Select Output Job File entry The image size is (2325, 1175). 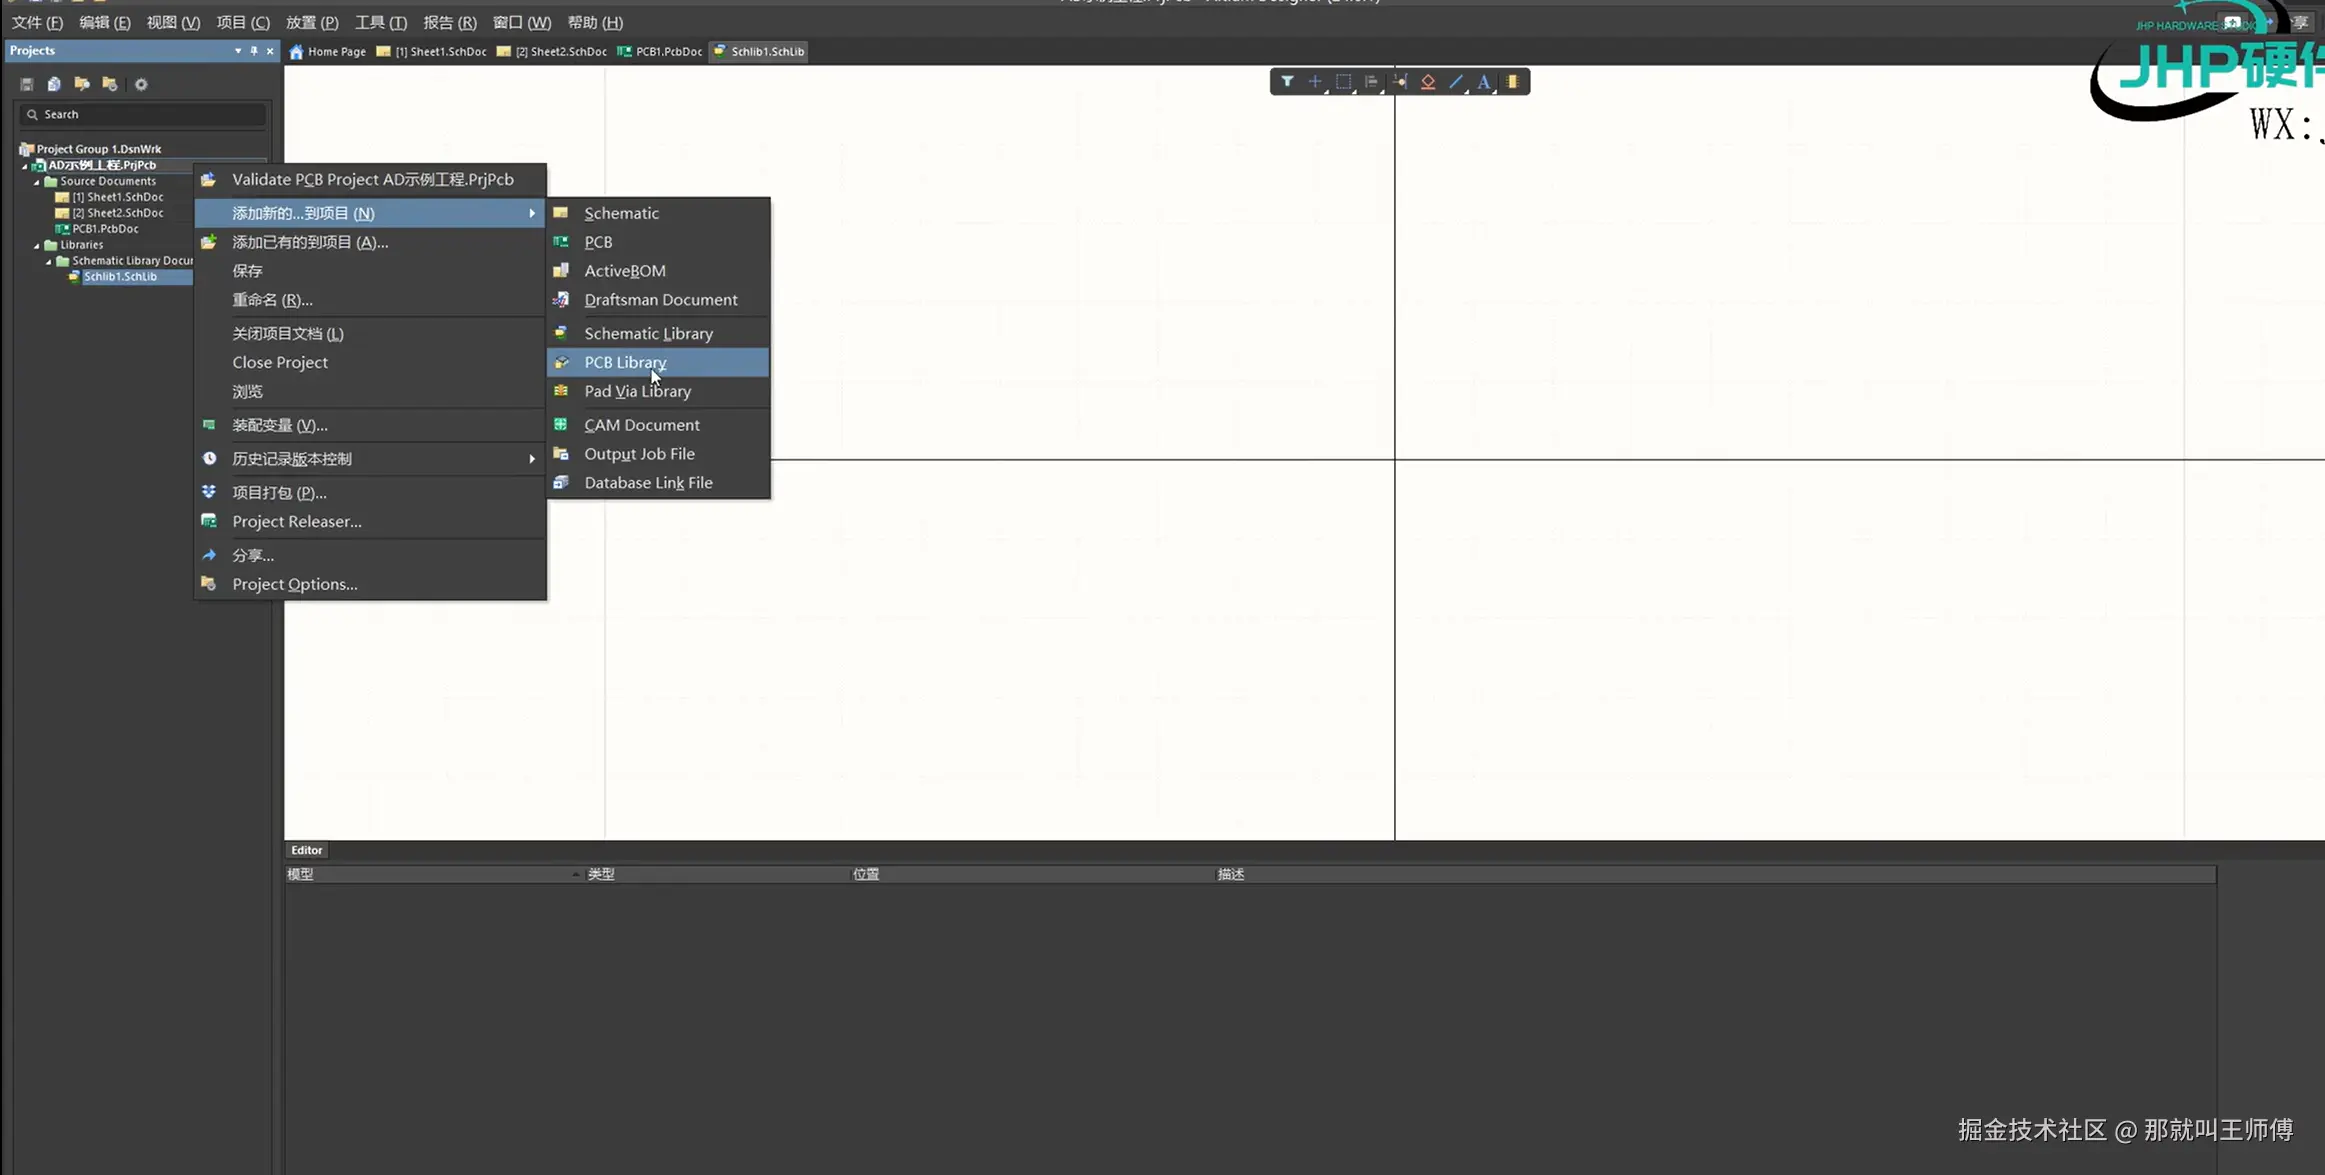(x=659, y=453)
